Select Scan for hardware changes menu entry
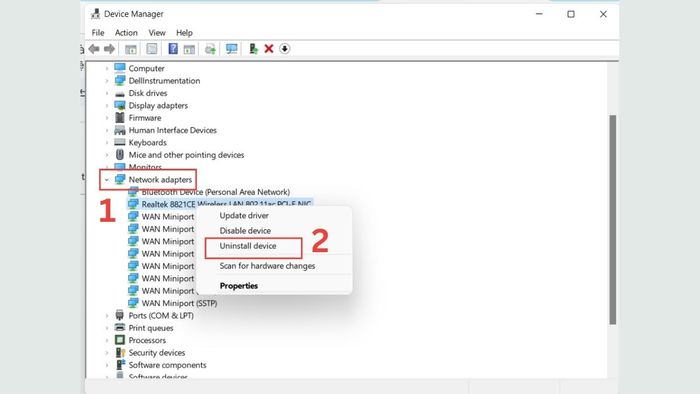700x394 pixels. 267,266
